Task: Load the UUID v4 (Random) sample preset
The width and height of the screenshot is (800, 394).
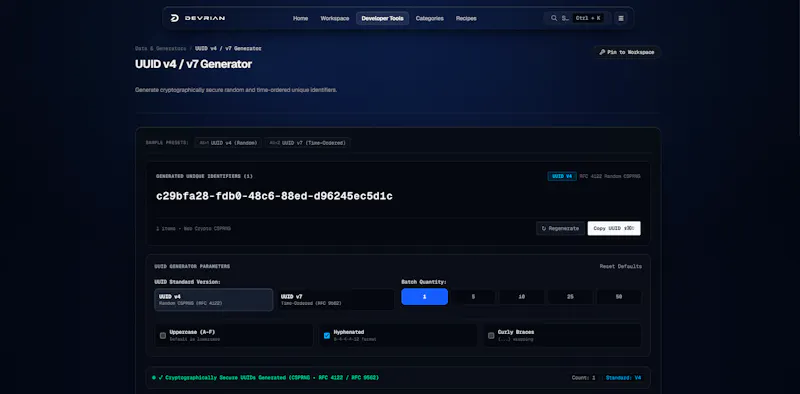Action: click(228, 143)
